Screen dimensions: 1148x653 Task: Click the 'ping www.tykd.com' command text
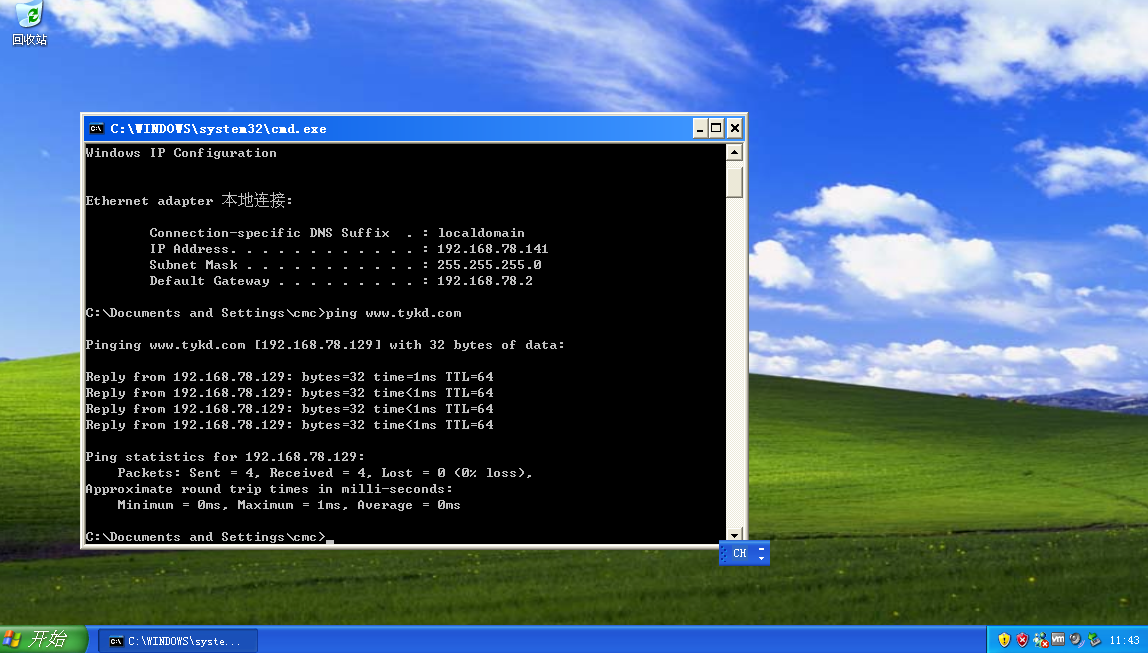(x=394, y=313)
